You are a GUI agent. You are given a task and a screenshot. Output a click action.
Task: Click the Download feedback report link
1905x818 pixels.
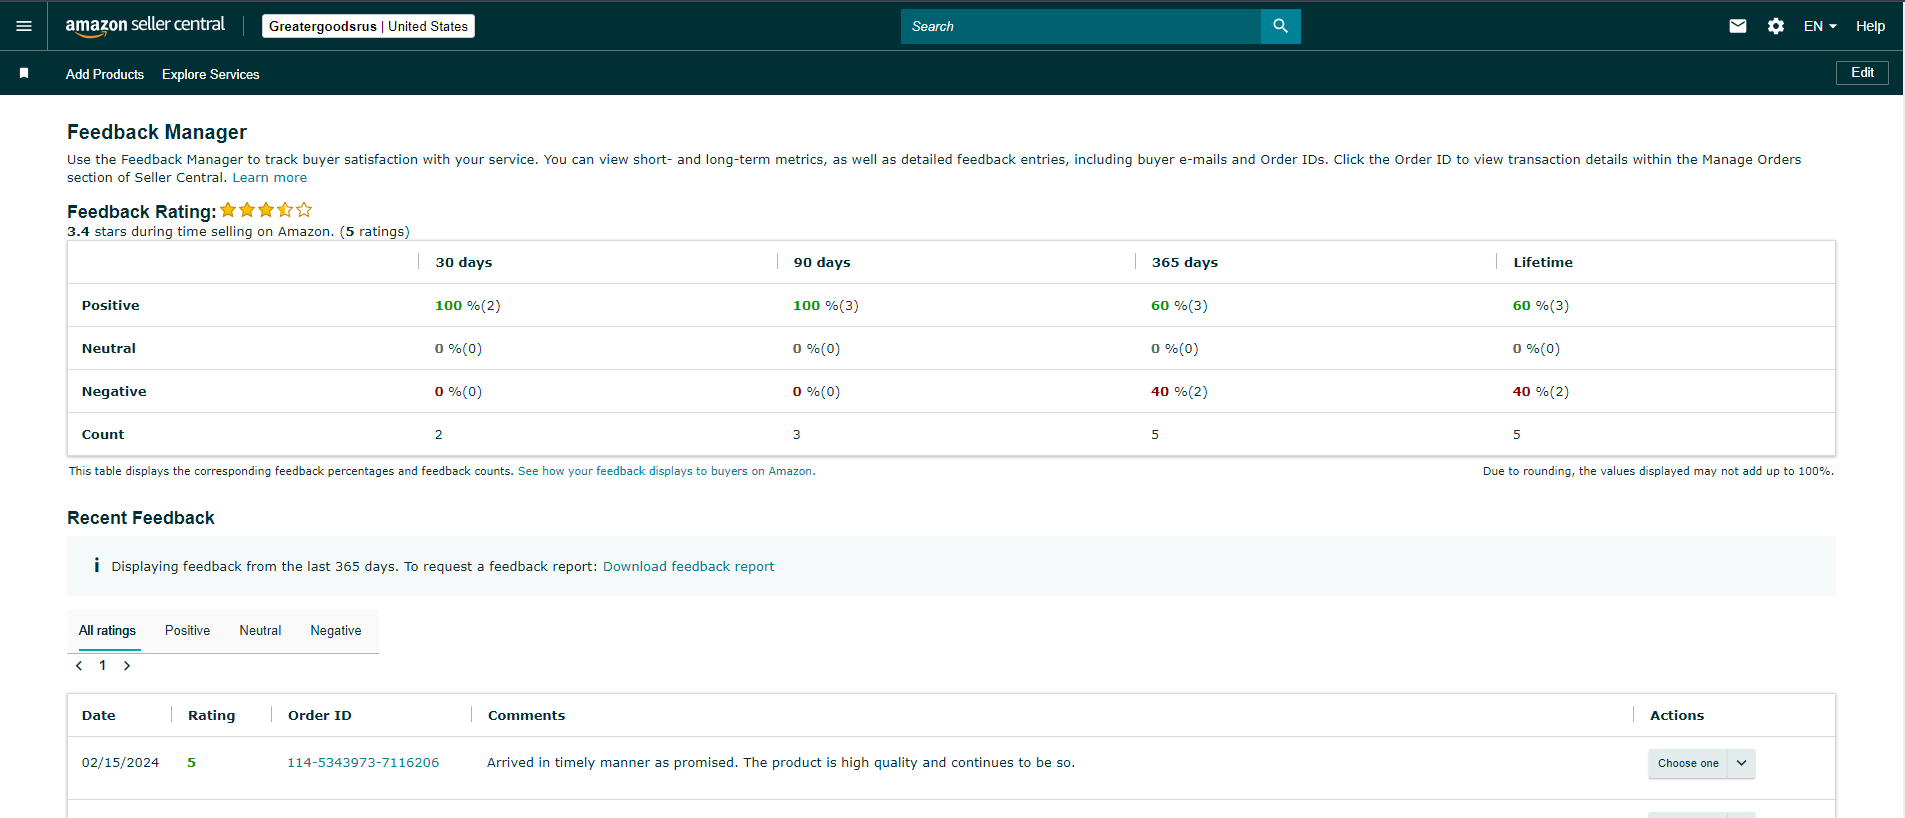click(688, 566)
